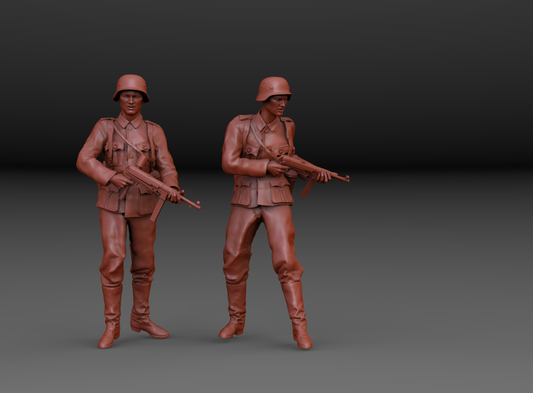The height and width of the screenshot is (393, 533).
Task: Click the left soldier's helmet
Action: pyautogui.click(x=131, y=88)
